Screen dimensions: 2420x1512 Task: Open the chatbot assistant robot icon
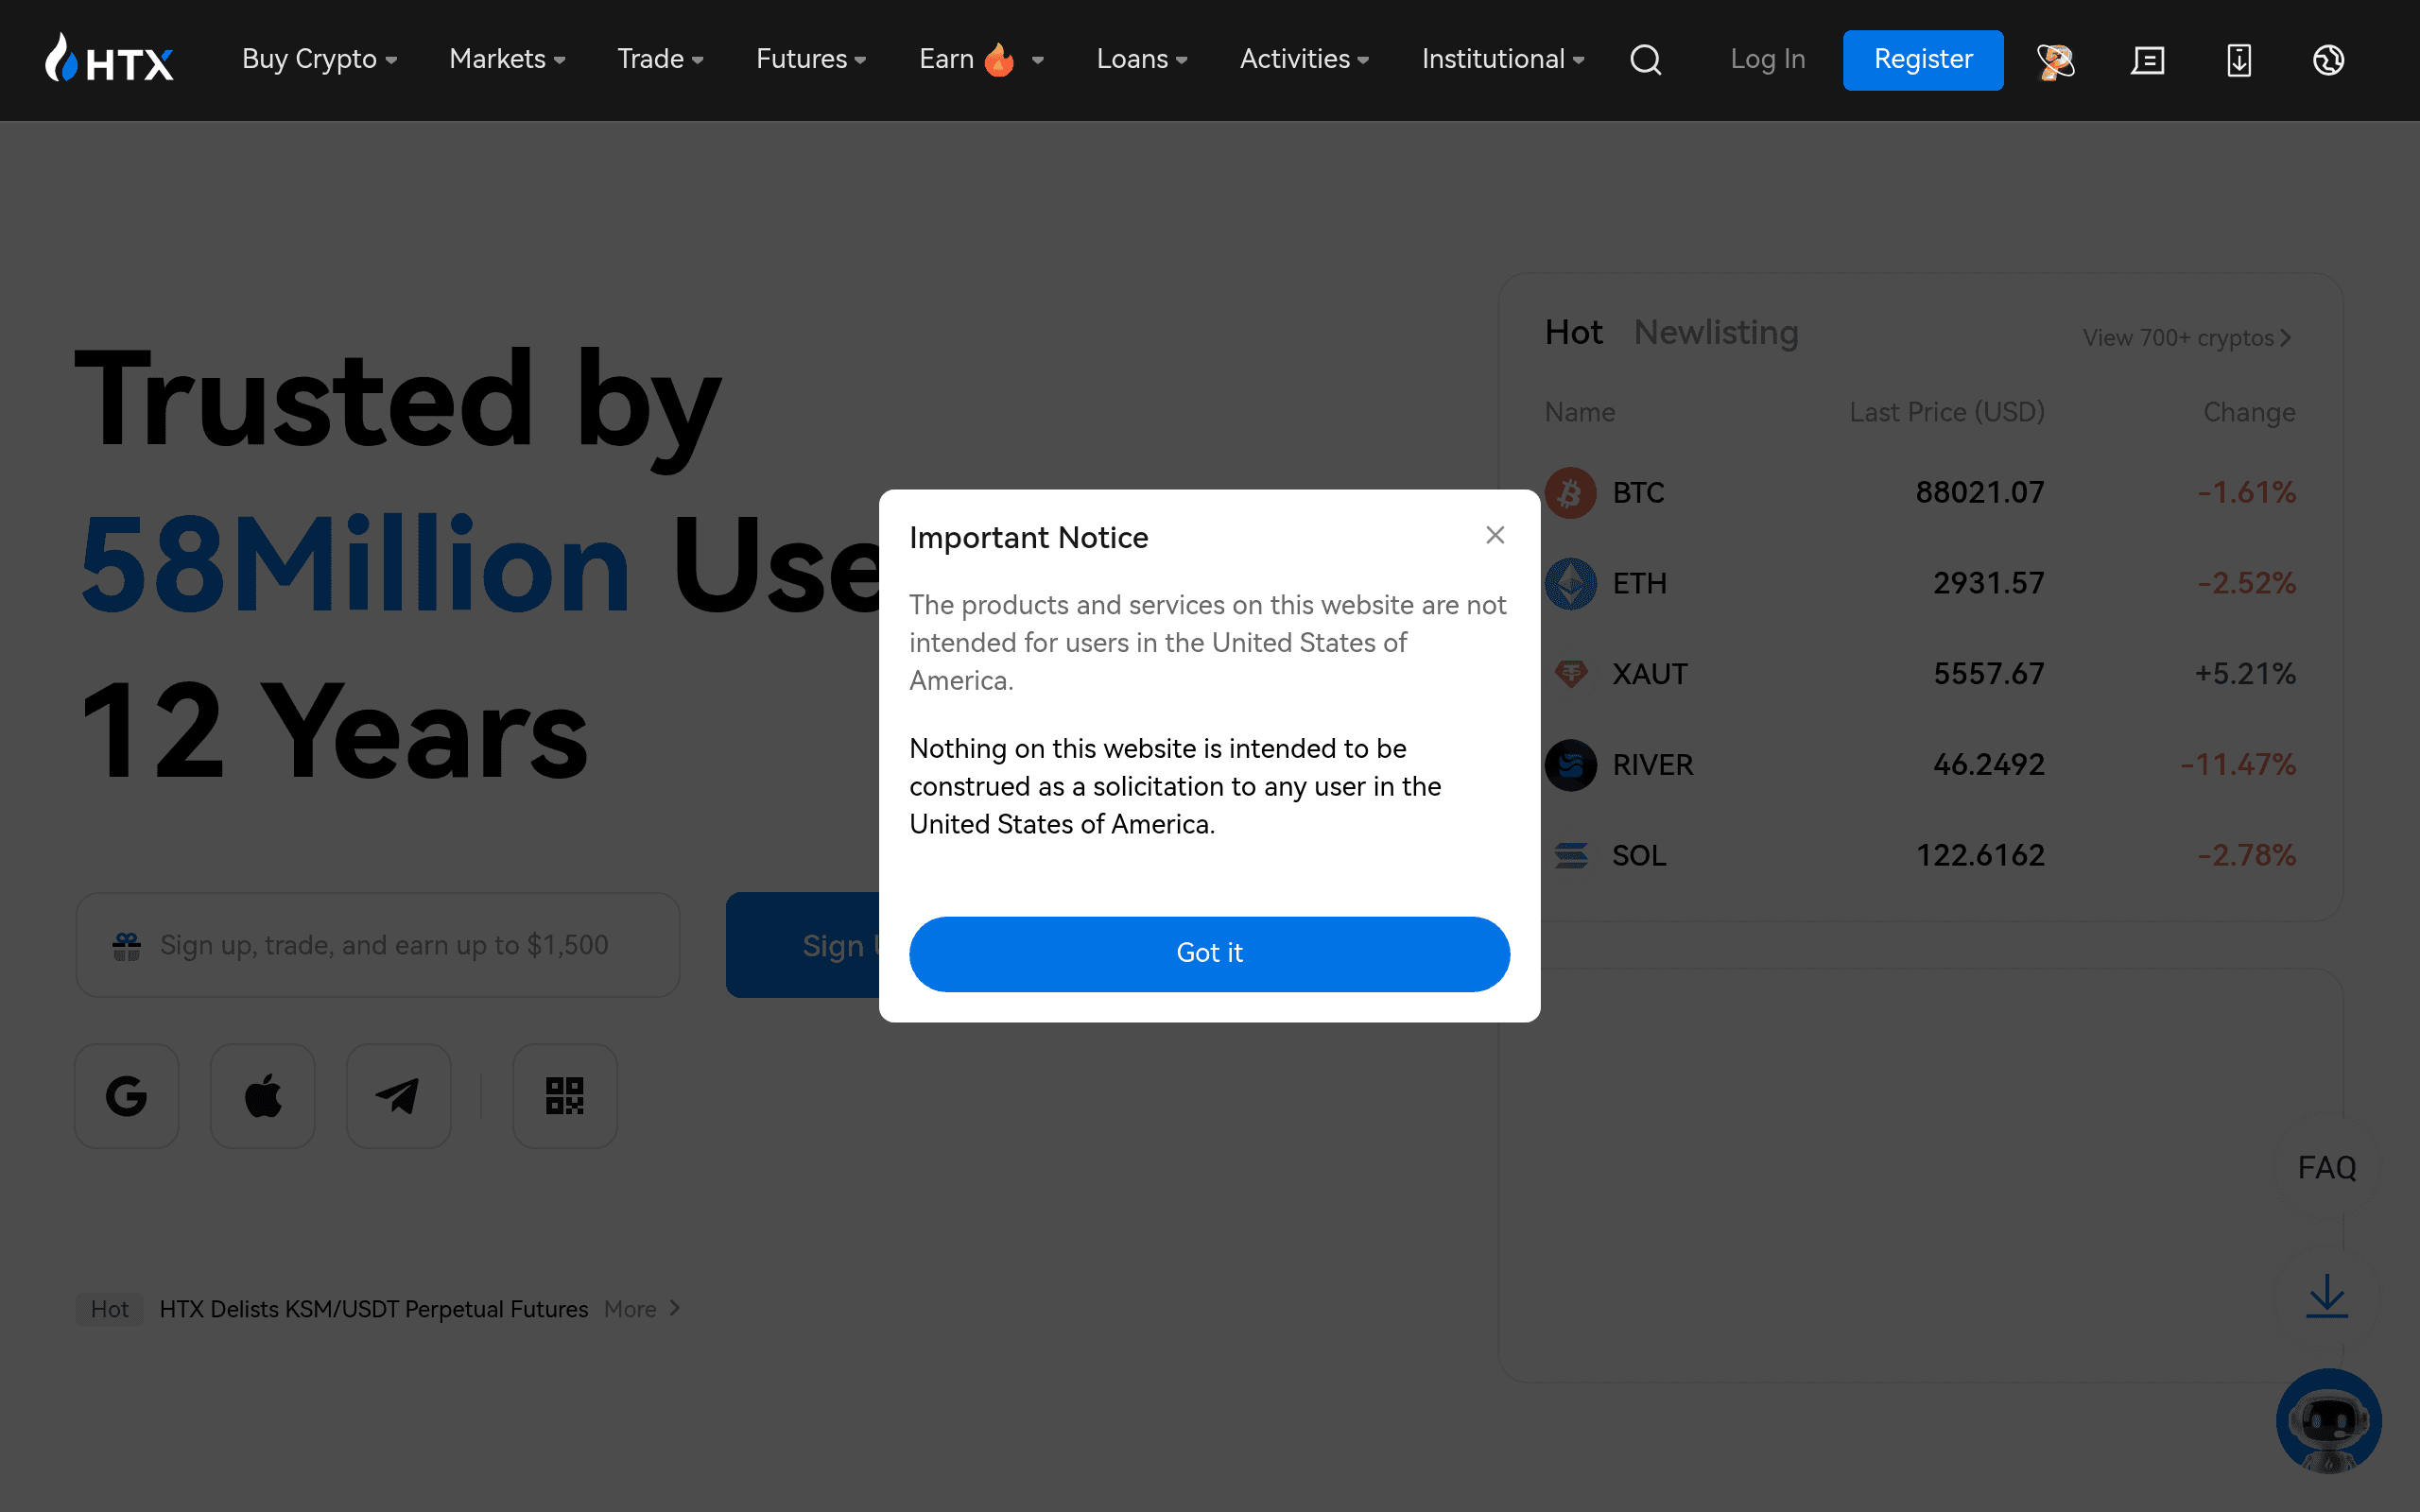click(2328, 1421)
